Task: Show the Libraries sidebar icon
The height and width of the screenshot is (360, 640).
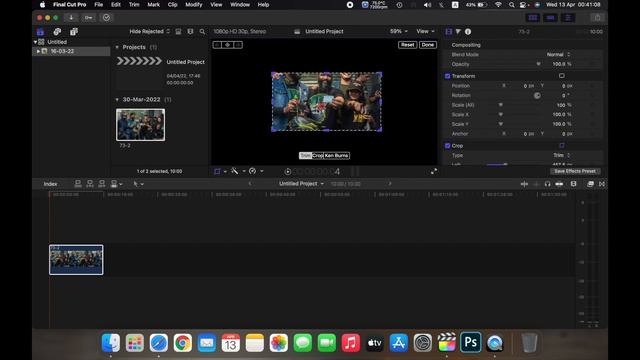Action: (x=40, y=32)
